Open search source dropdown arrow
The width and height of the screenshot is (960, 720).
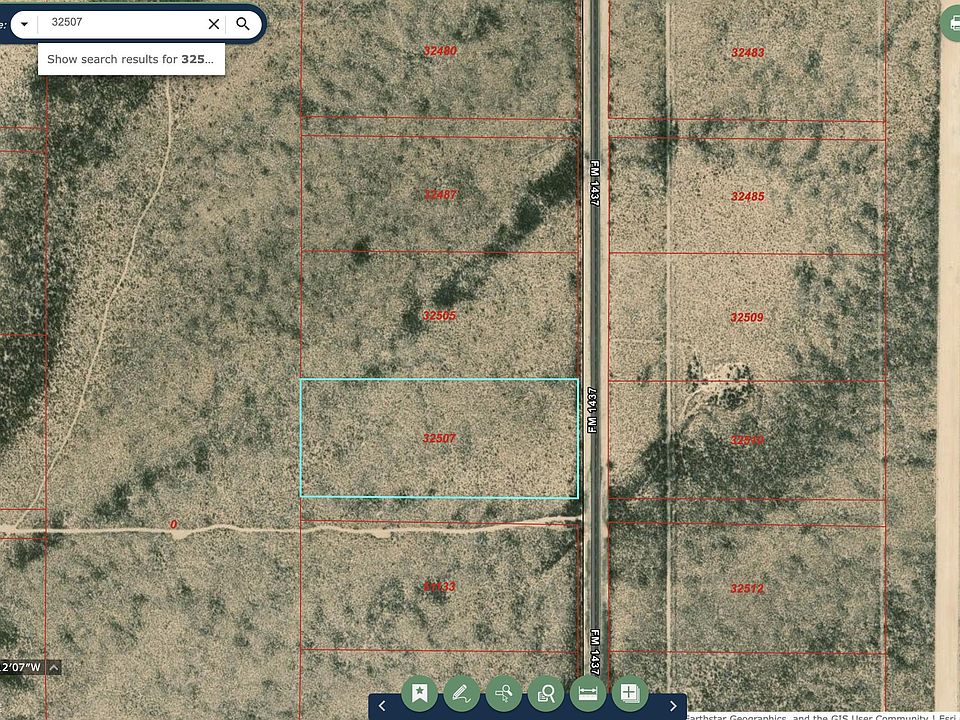tap(24, 24)
